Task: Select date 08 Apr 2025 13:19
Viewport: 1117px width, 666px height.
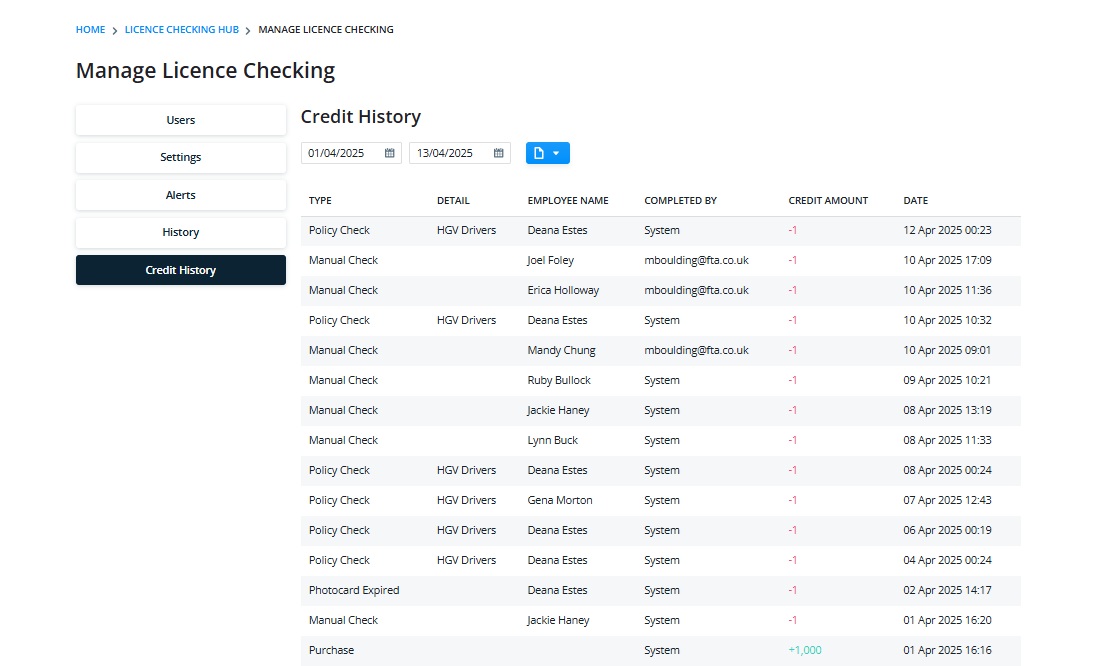Action: coord(947,410)
